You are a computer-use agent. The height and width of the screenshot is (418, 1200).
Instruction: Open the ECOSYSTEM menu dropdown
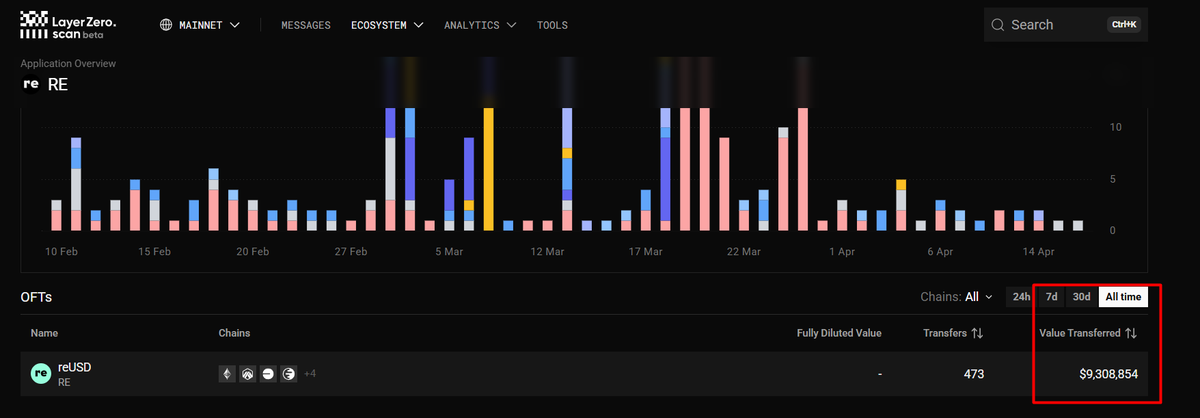pyautogui.click(x=387, y=25)
